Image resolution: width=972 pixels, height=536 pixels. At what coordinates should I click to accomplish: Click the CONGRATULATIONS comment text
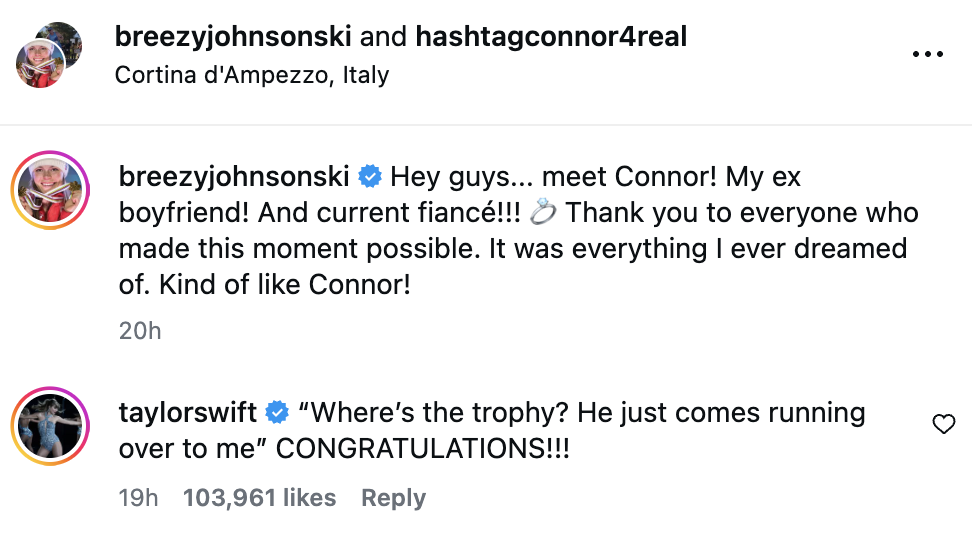(420, 448)
